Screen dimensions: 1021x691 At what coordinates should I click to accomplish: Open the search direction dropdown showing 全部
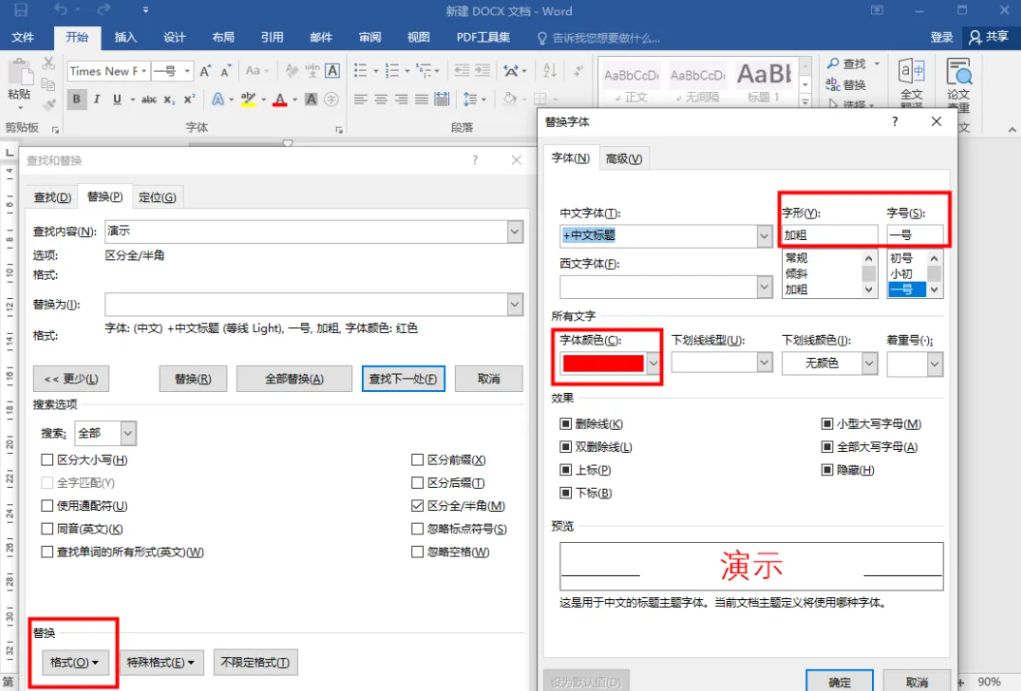(128, 433)
